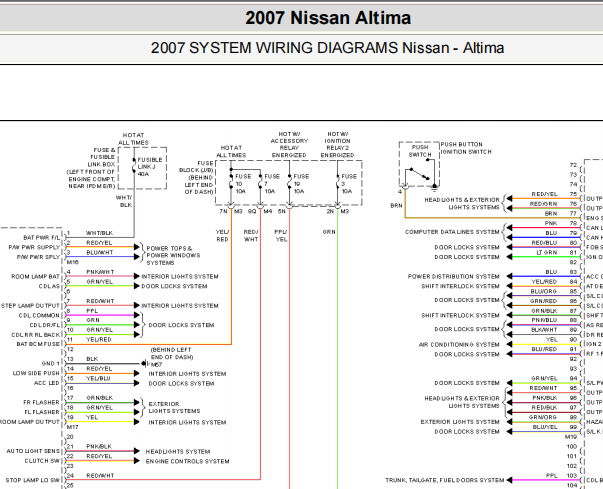Click the M17 connector label

click(73, 427)
